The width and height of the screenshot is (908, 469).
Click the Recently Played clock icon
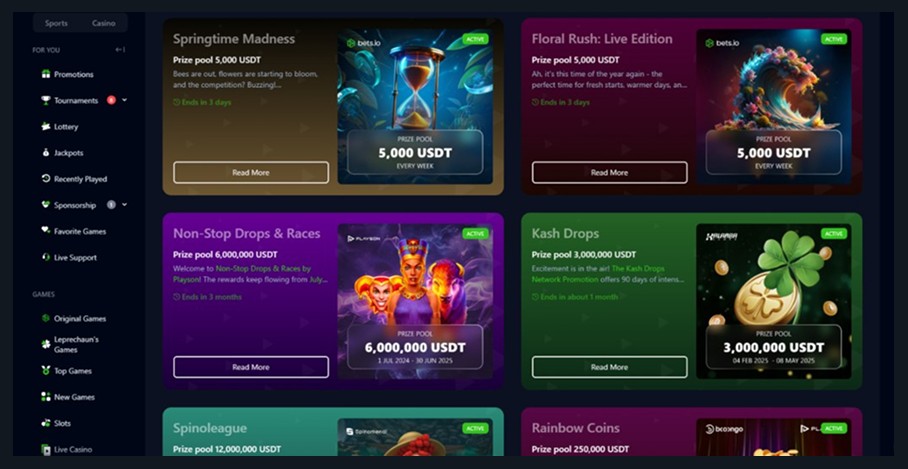pos(46,179)
